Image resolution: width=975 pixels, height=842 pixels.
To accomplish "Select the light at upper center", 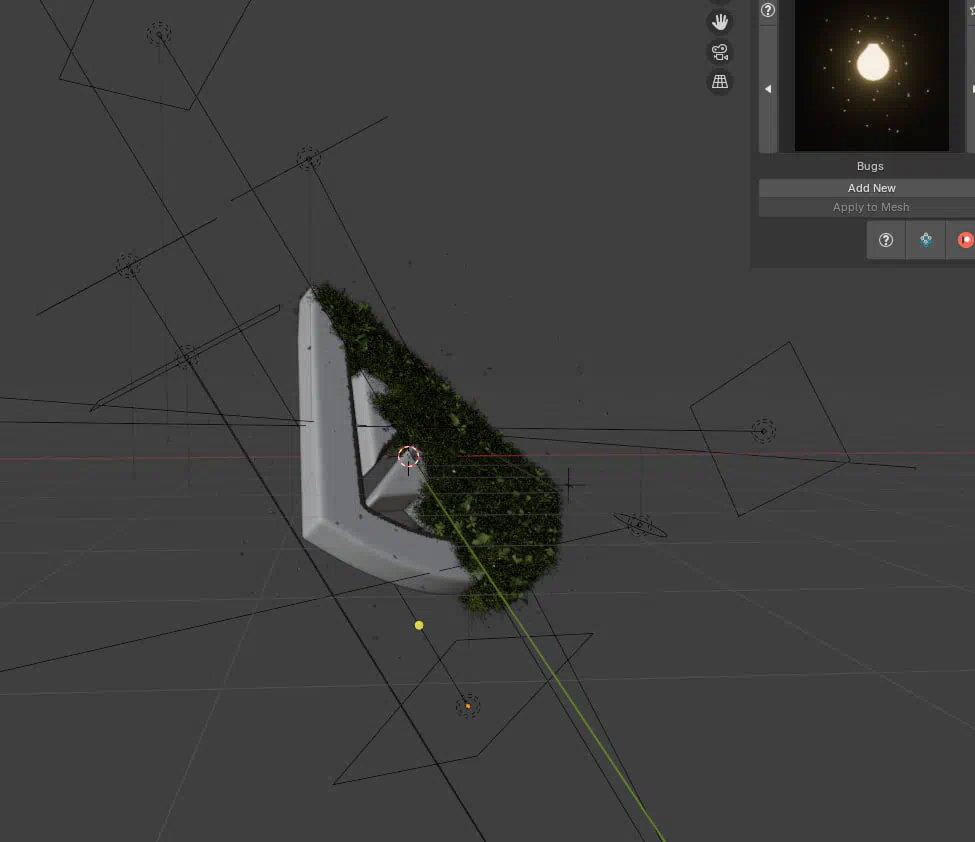I will 308,158.
